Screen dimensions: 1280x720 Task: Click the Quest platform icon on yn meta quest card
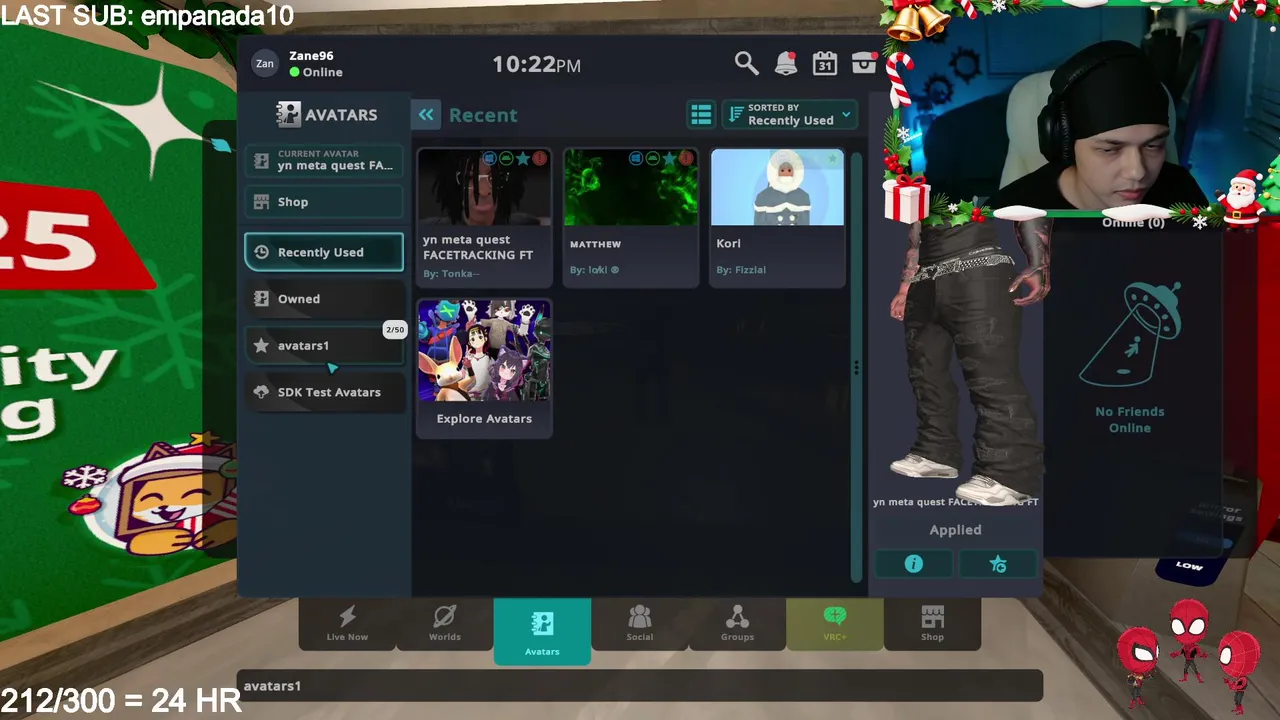click(506, 159)
